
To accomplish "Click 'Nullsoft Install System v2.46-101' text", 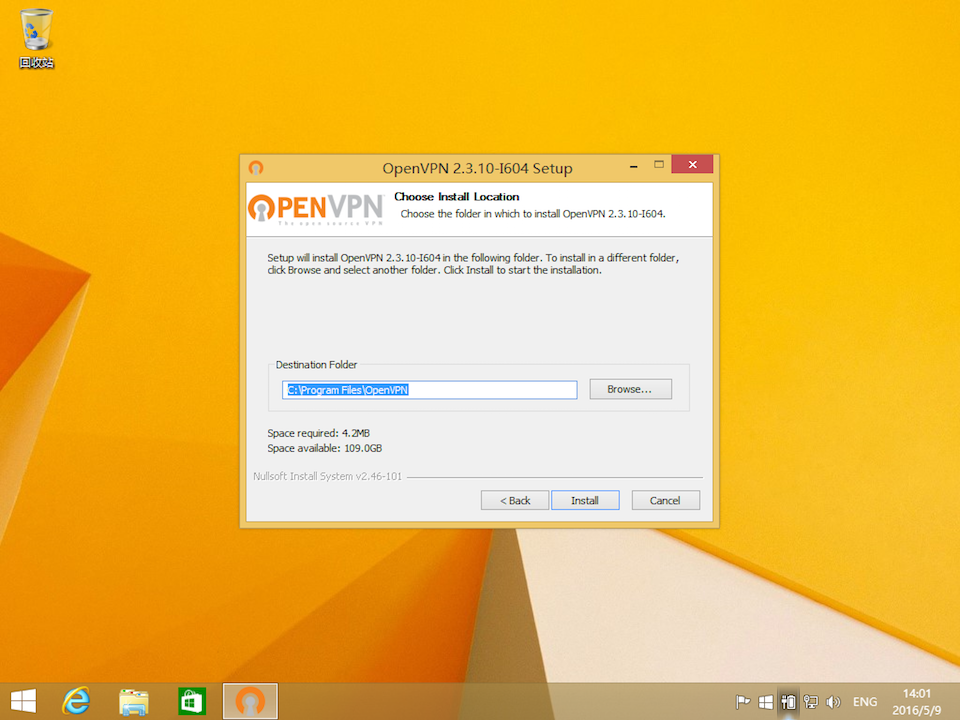I will (328, 476).
